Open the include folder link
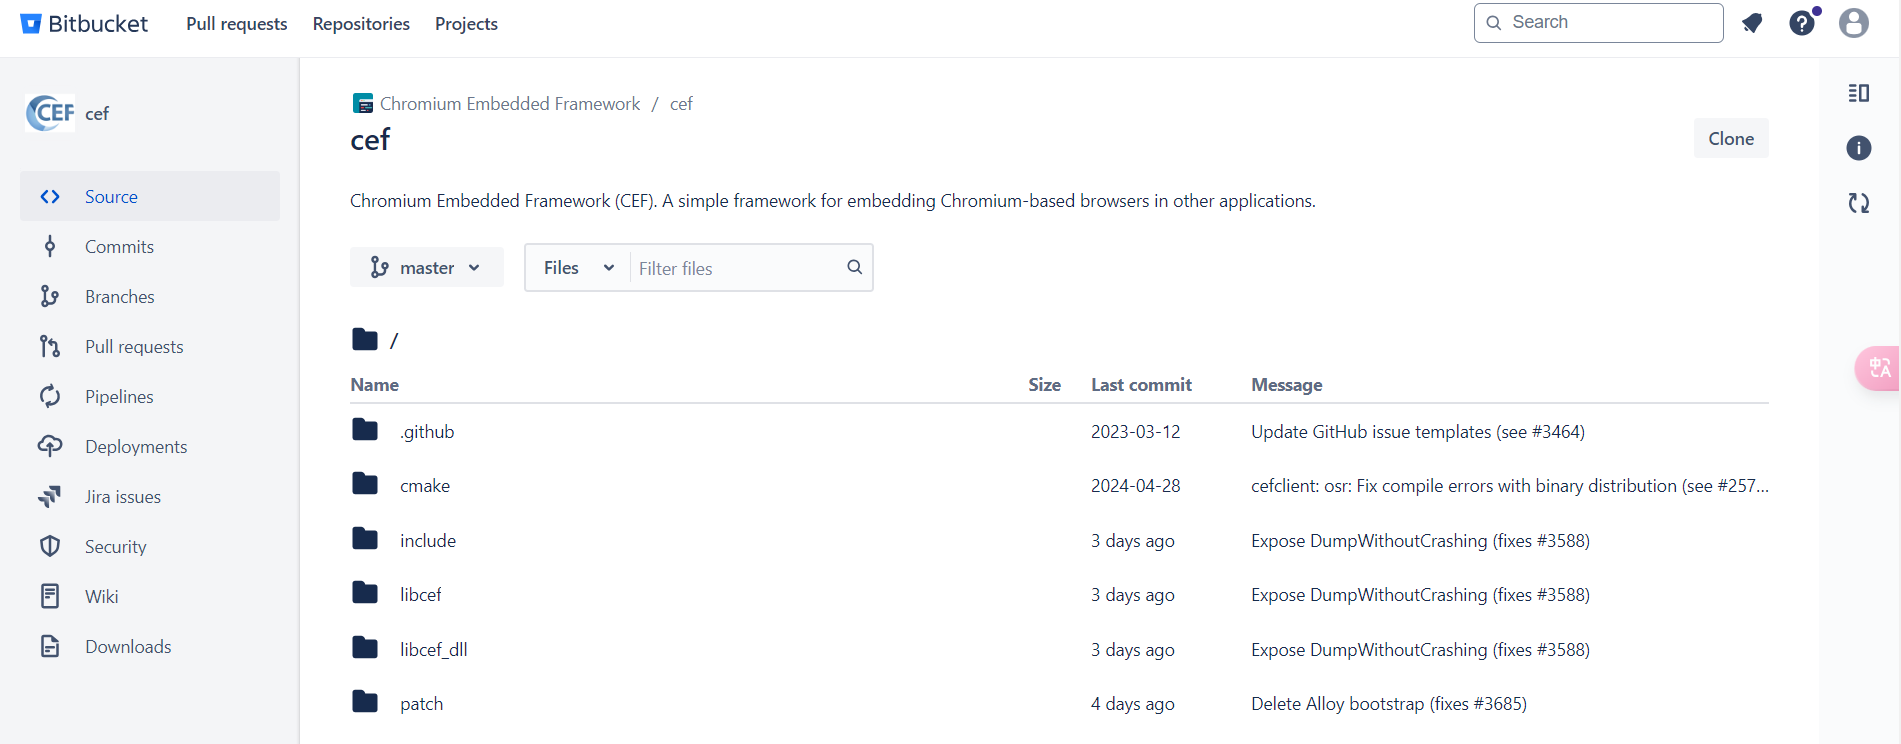1901x744 pixels. (428, 541)
